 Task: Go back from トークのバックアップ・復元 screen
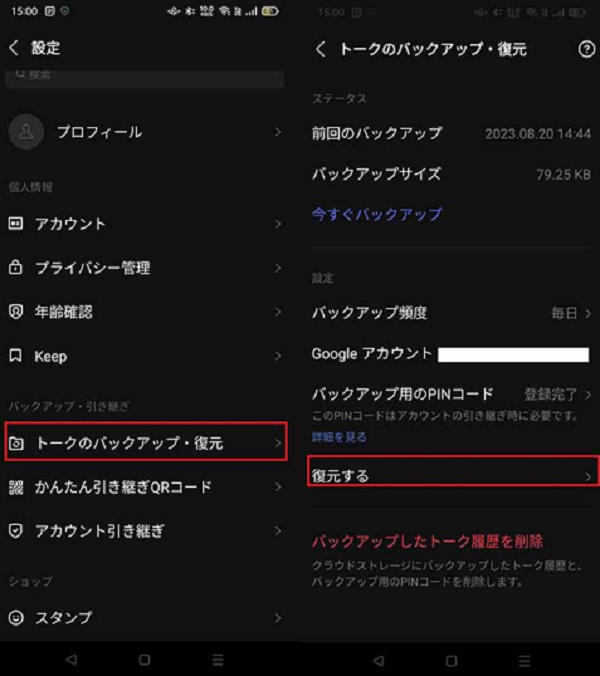tap(320, 49)
